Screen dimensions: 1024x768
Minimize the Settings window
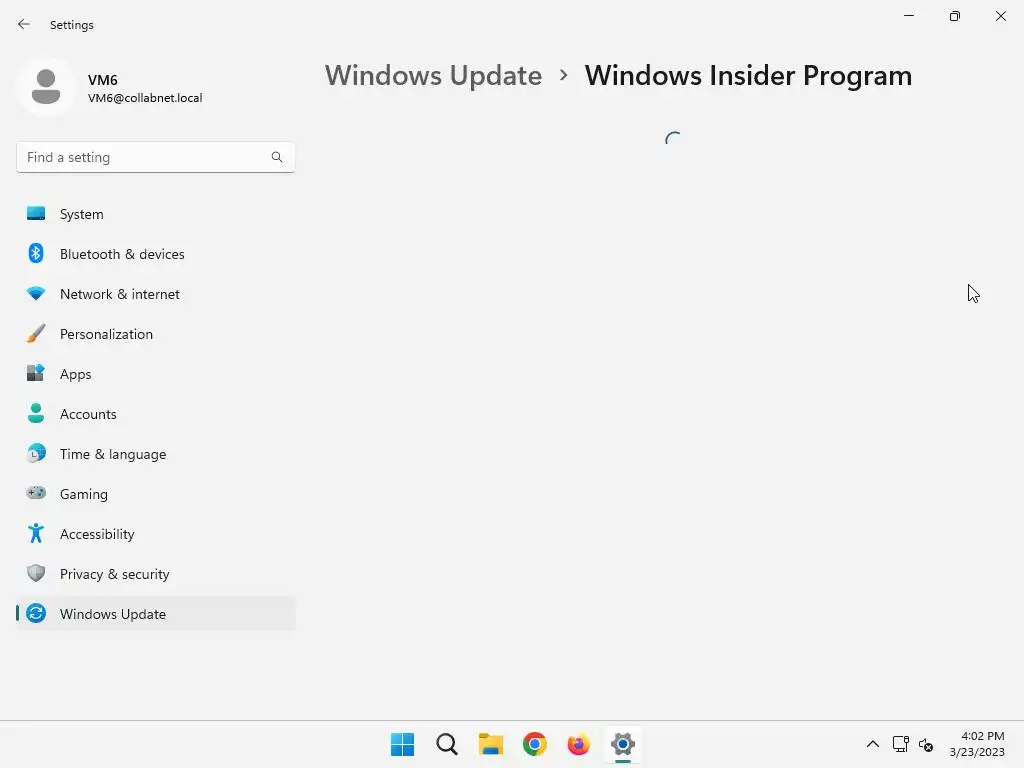coord(909,16)
